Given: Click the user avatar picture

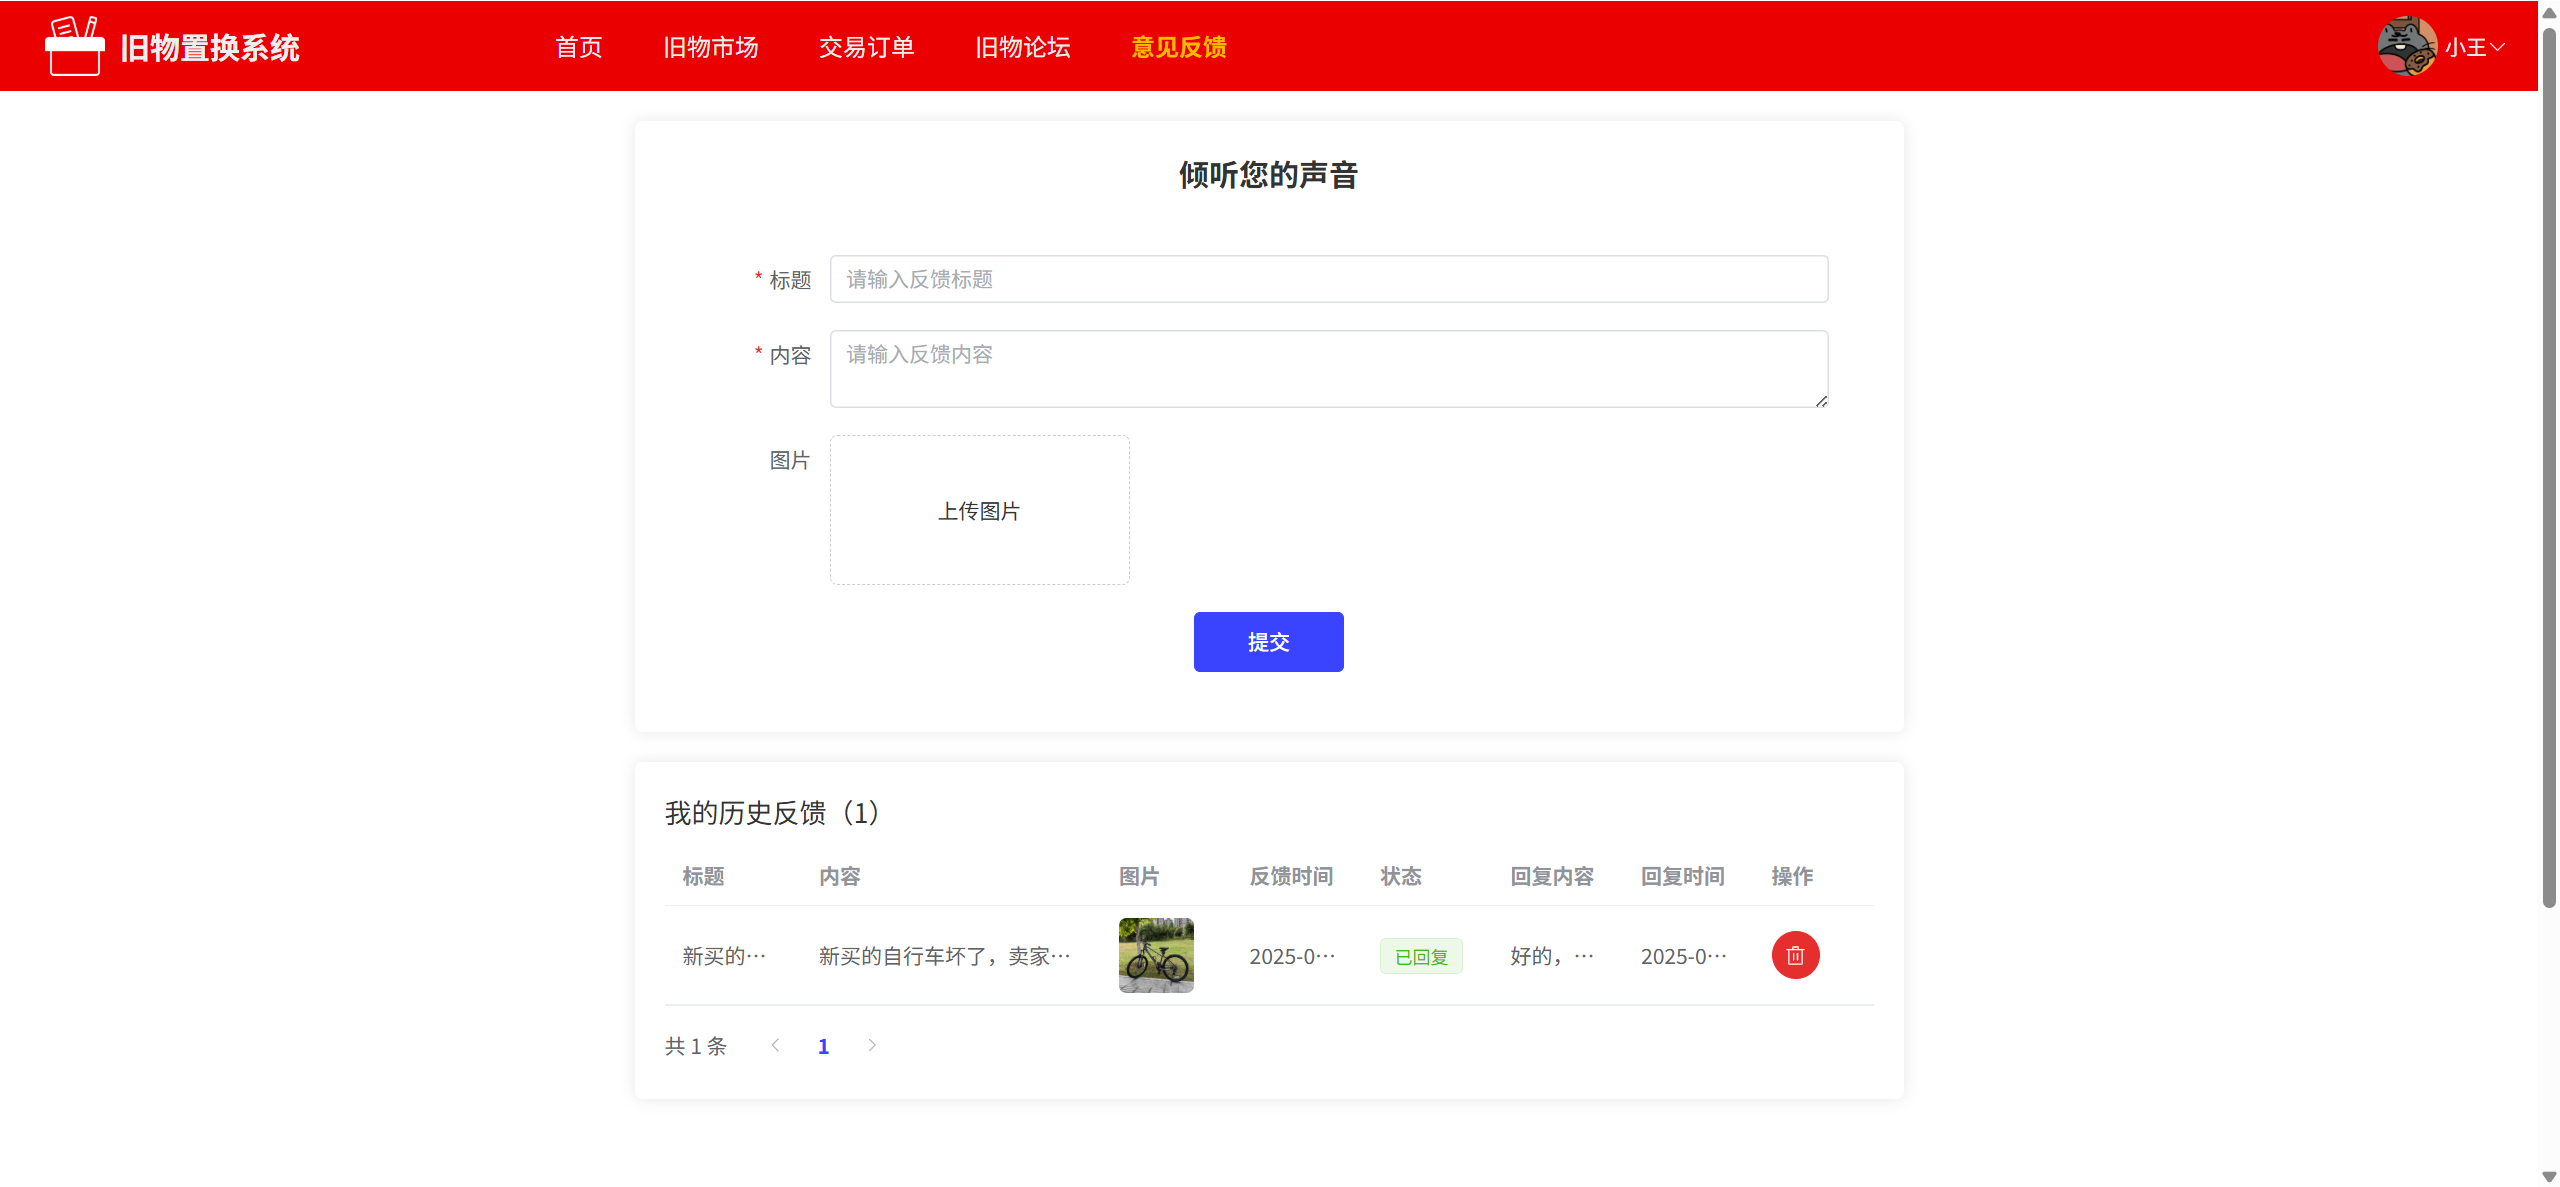Looking at the screenshot, I should [x=2406, y=46].
